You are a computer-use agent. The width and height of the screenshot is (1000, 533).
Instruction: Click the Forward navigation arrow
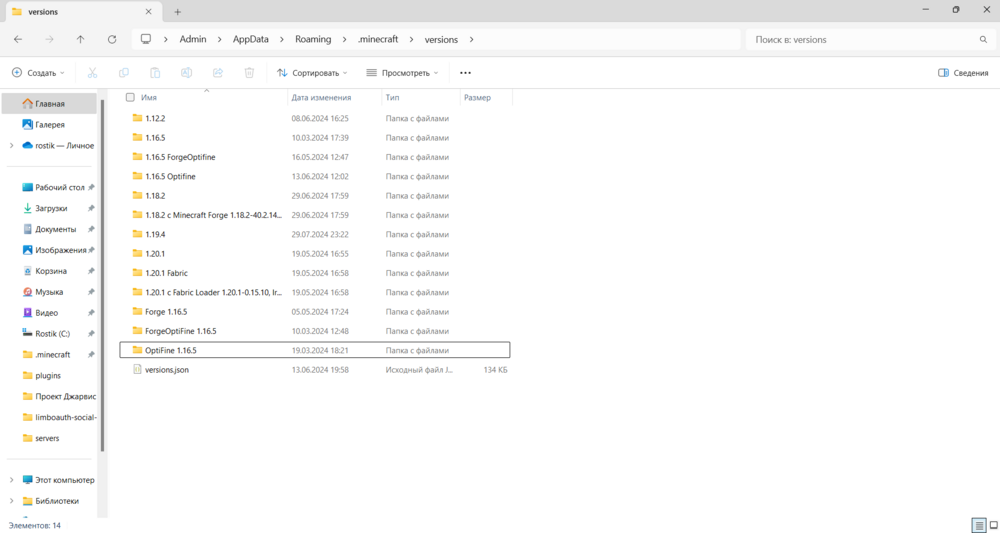click(x=49, y=40)
